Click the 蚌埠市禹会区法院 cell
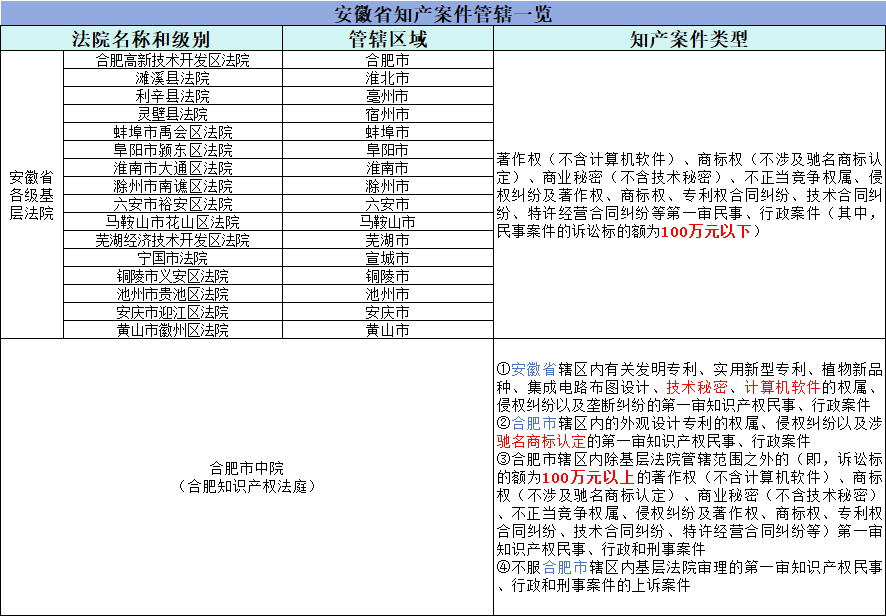 coord(172,133)
